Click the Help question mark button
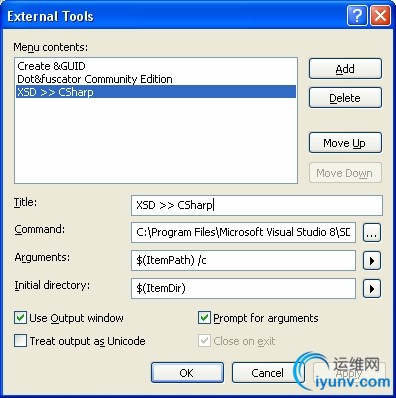This screenshot has width=396, height=398. point(357,16)
